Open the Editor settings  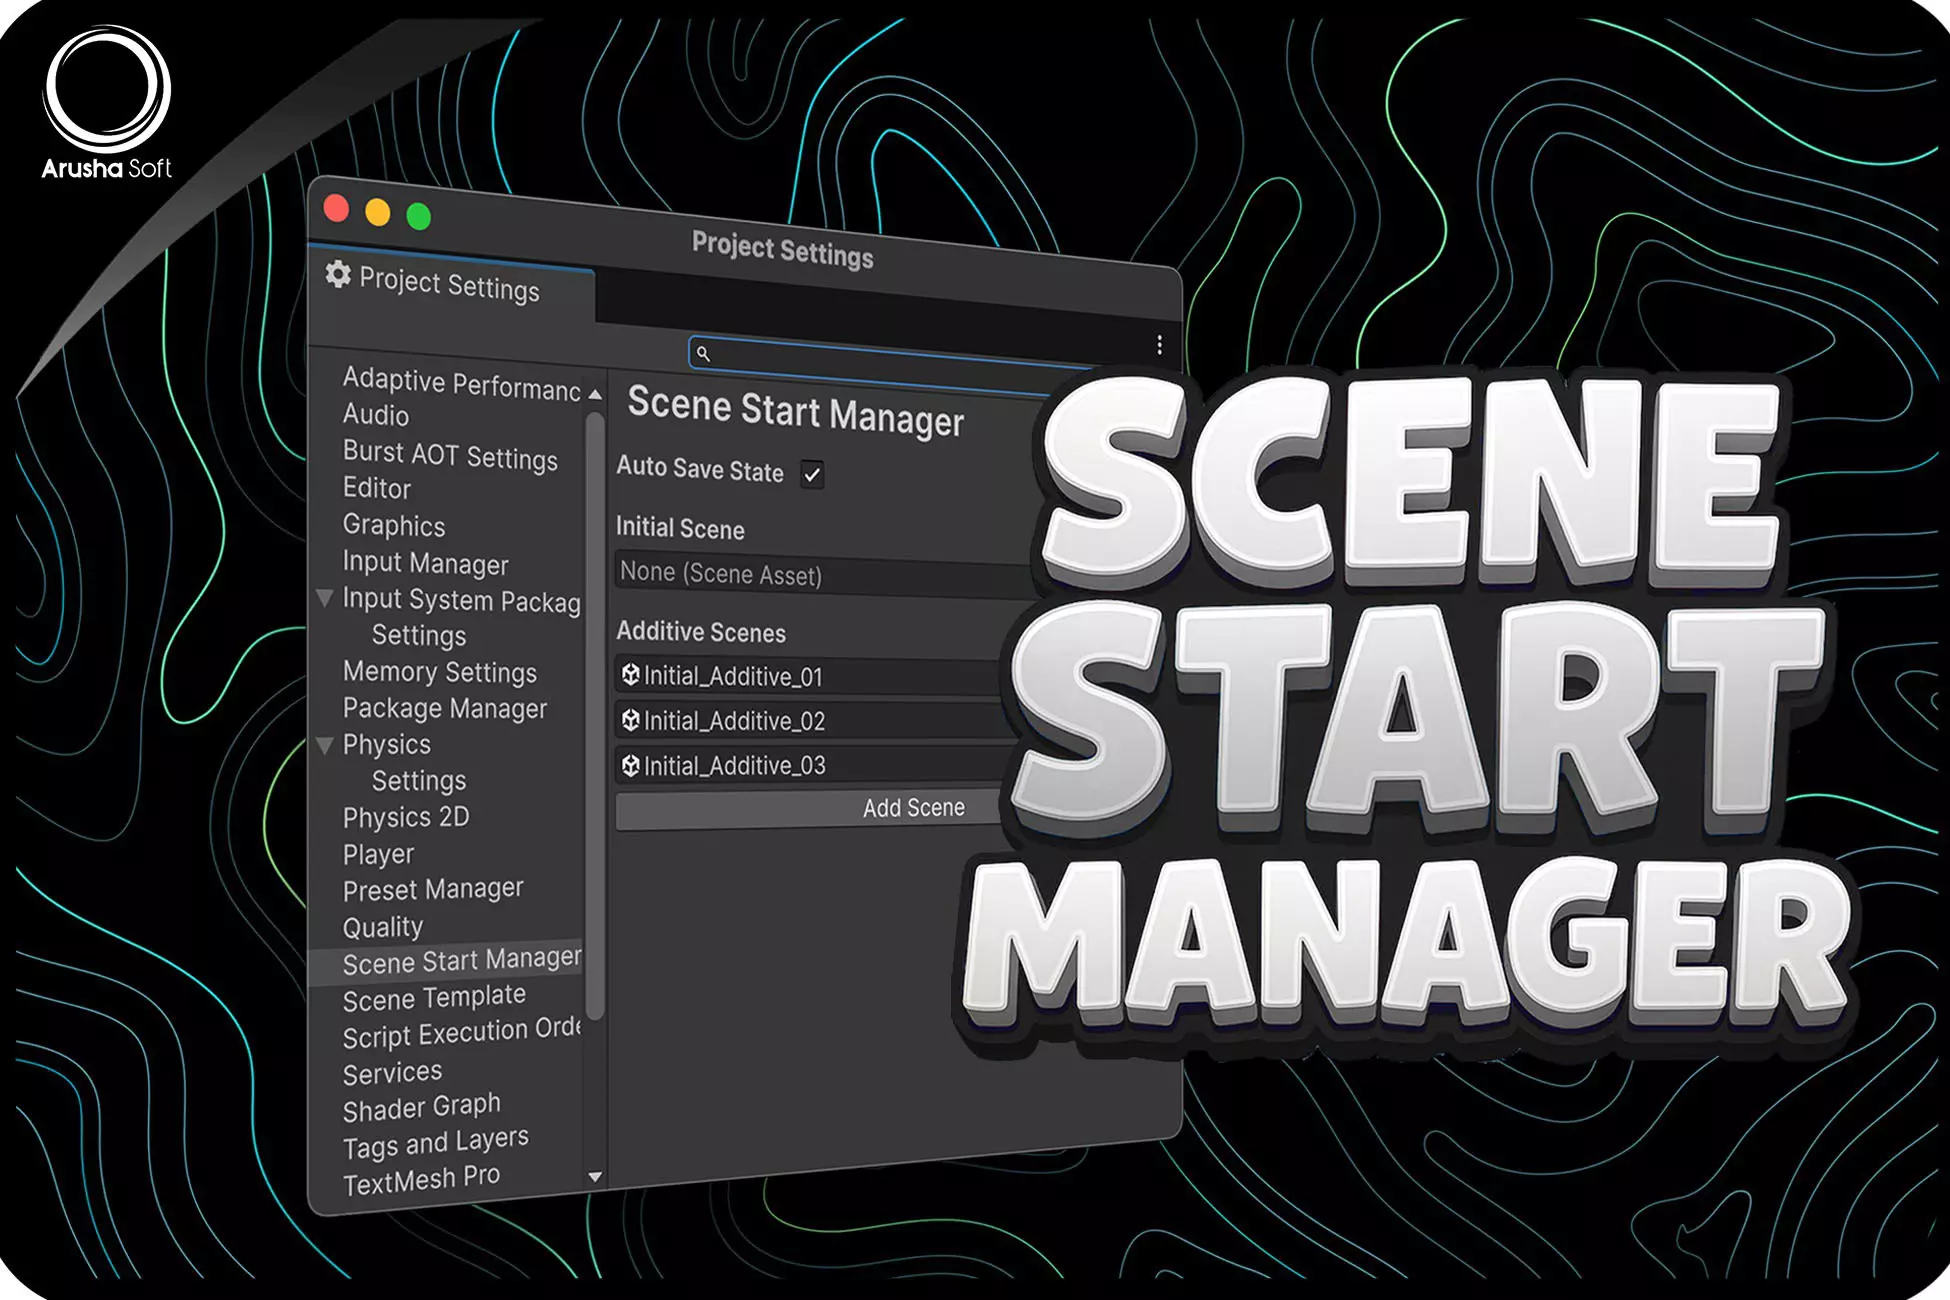point(377,488)
